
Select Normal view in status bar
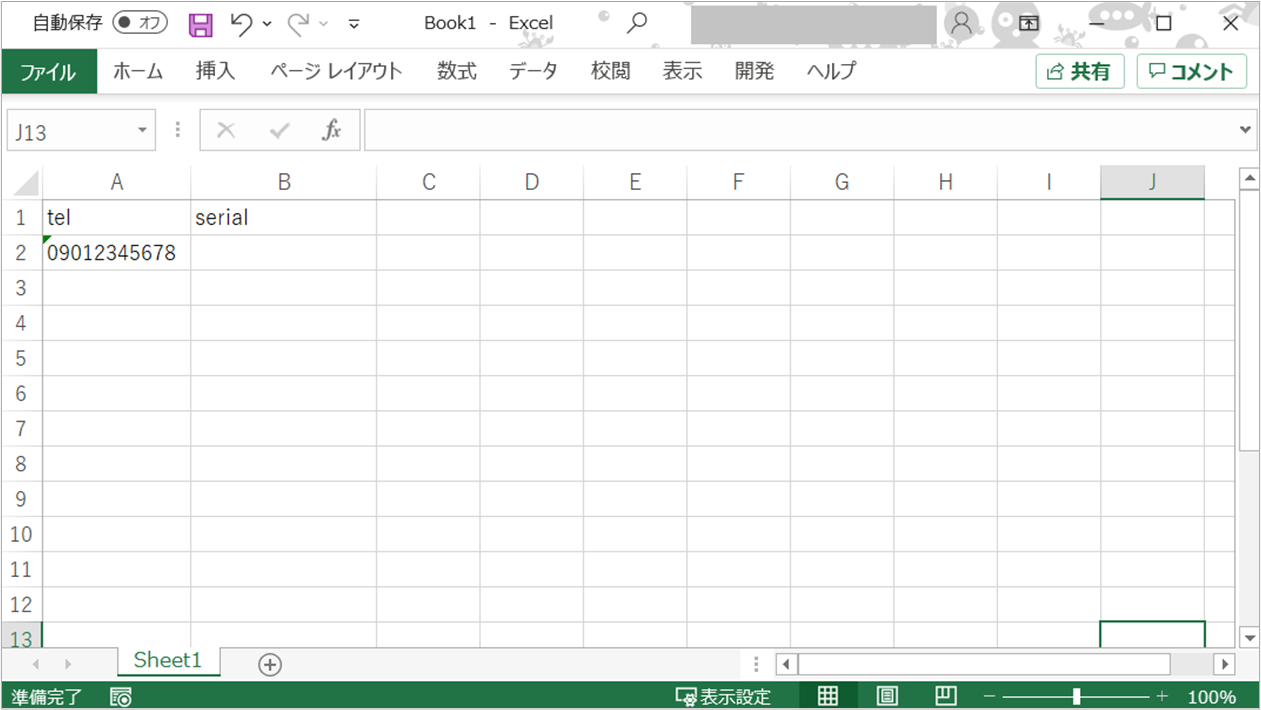(828, 697)
